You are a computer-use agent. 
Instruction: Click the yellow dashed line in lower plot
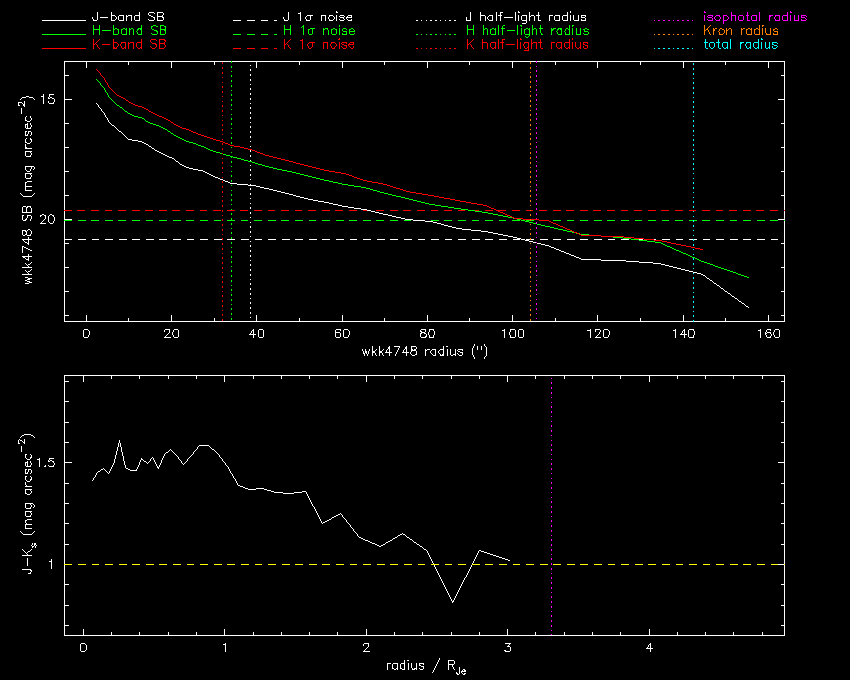click(650, 565)
